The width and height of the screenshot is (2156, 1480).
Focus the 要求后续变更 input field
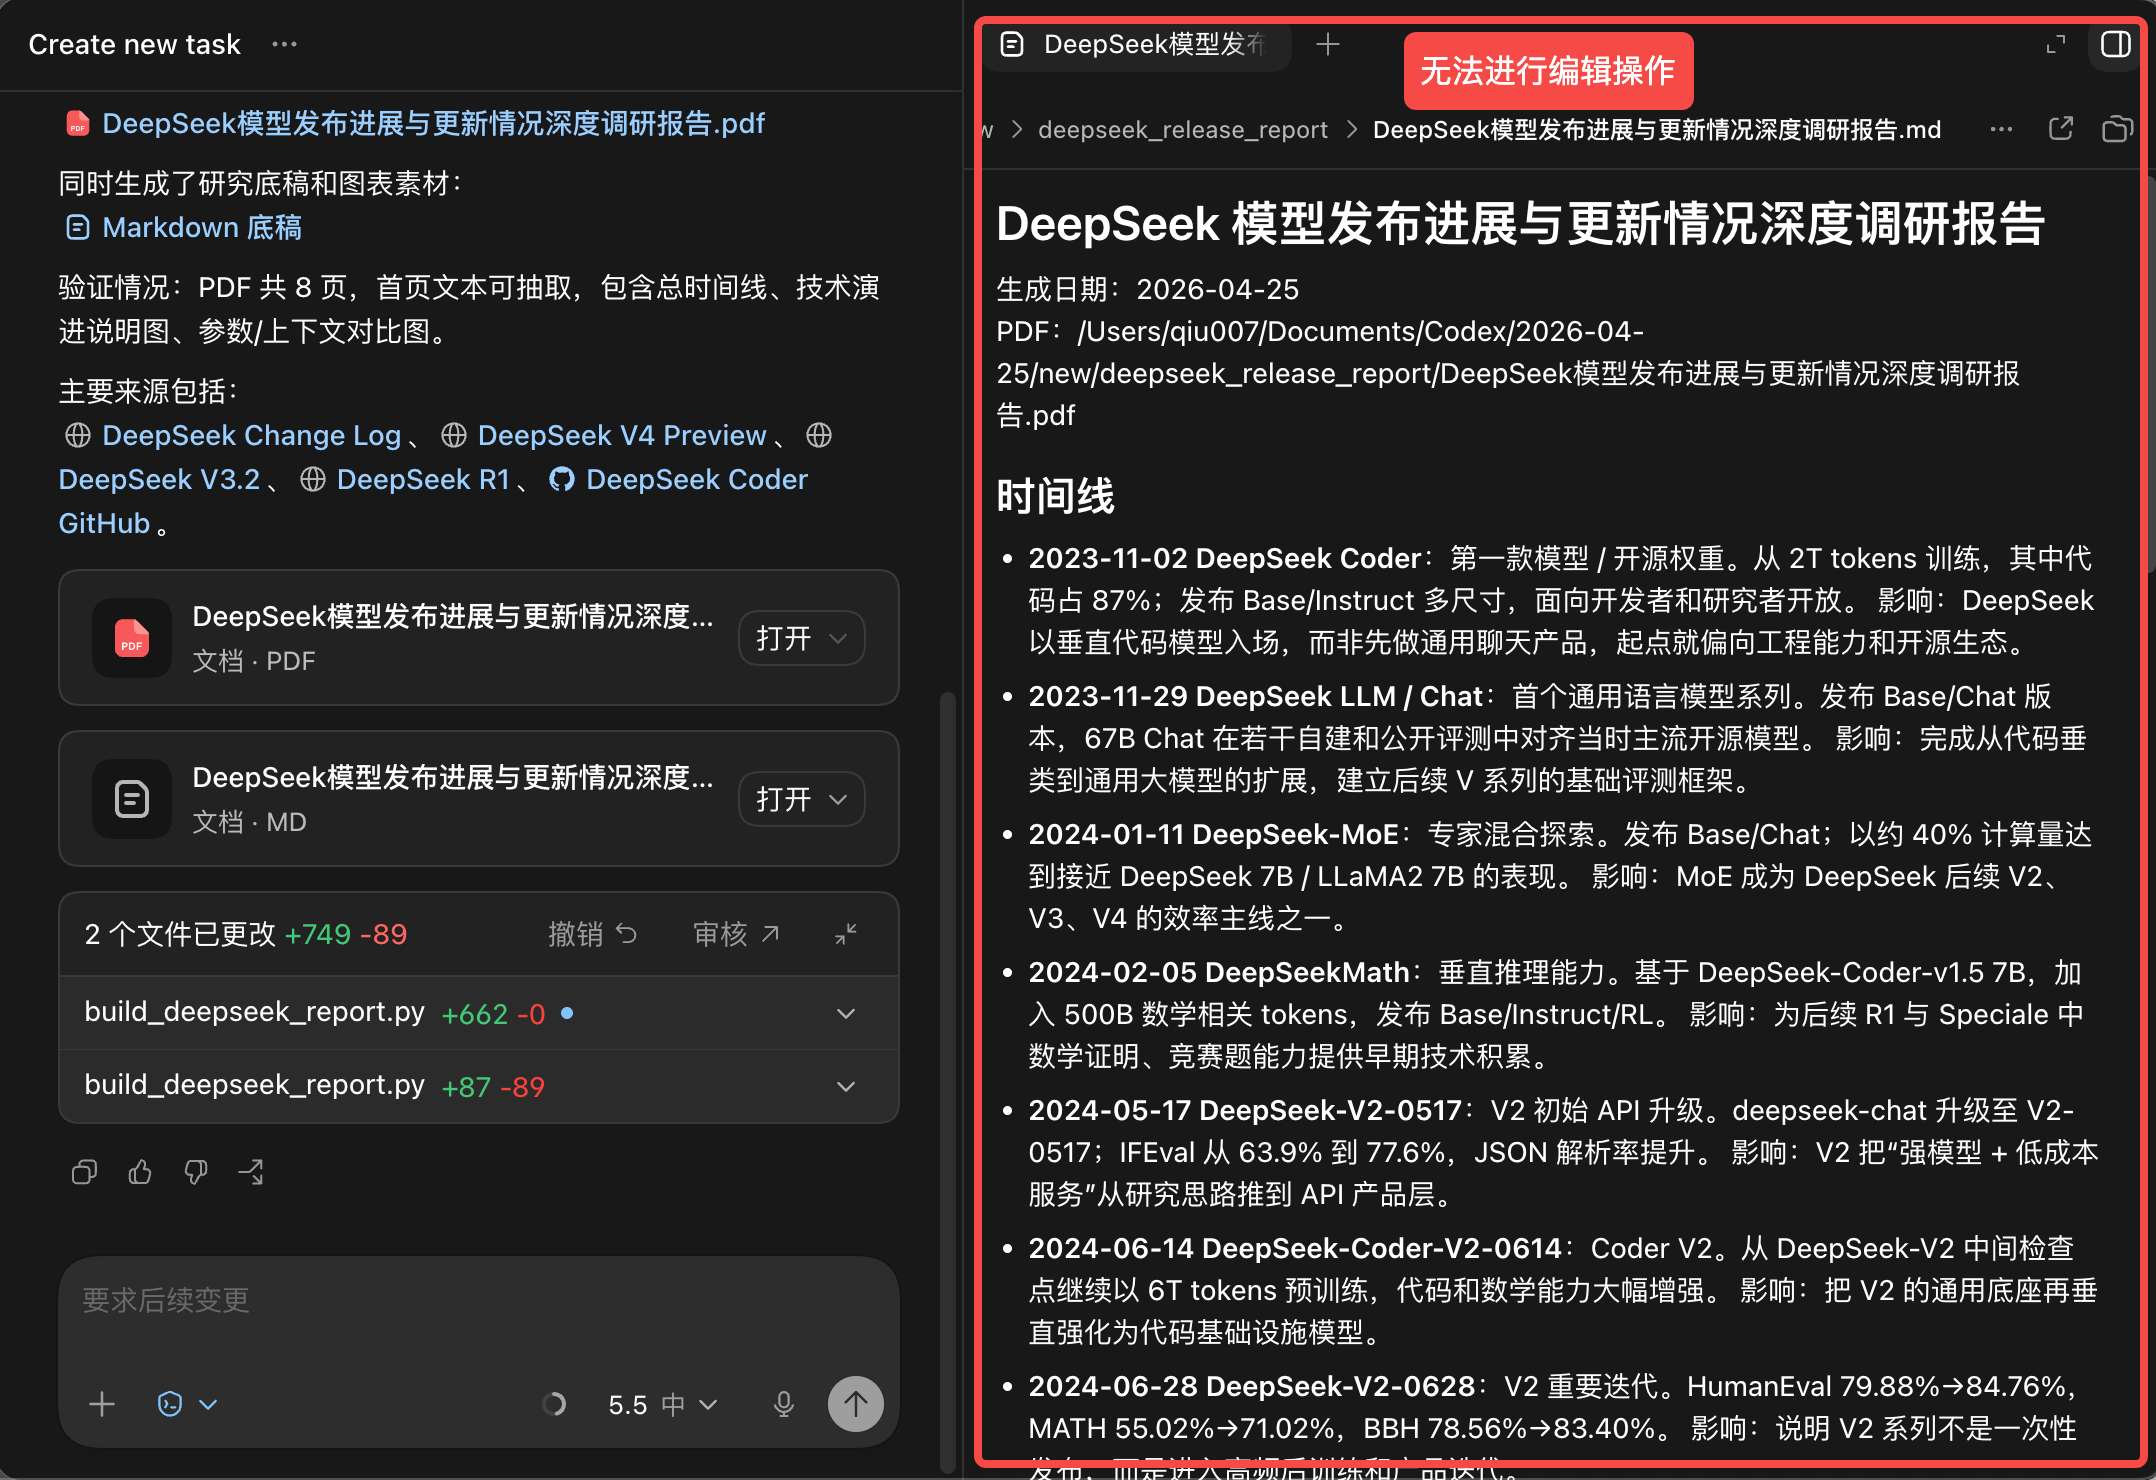pyautogui.click(x=479, y=1300)
